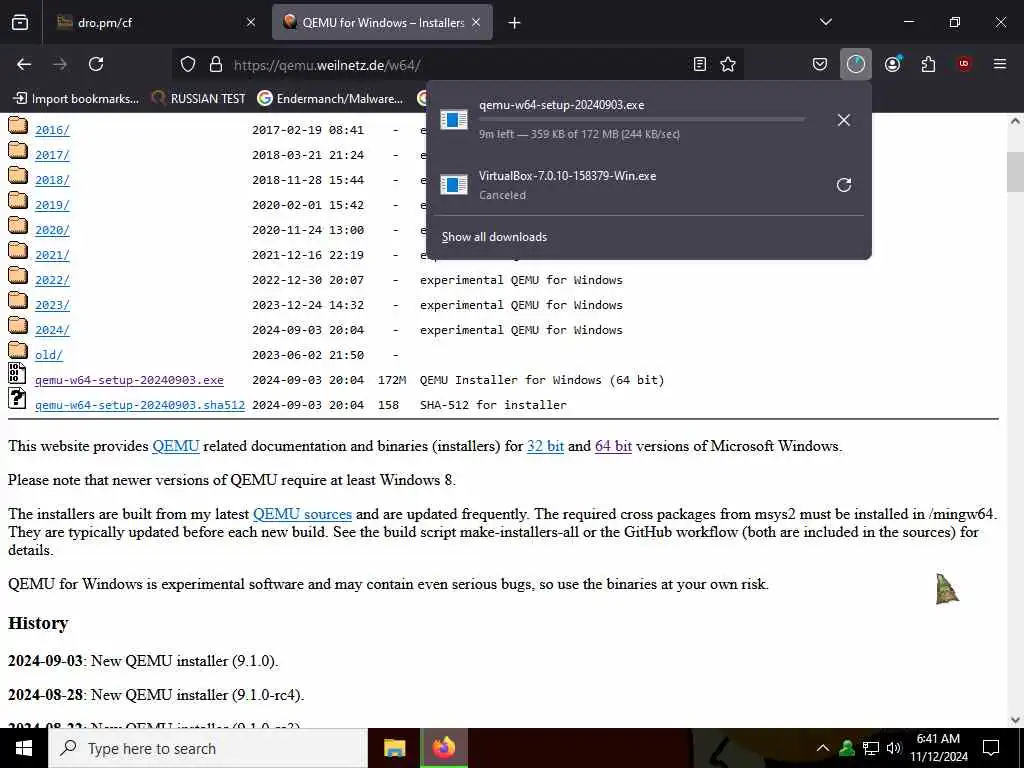The width and height of the screenshot is (1024, 768).
Task: Click the folder icon beside 2024/
Action: 18,326
